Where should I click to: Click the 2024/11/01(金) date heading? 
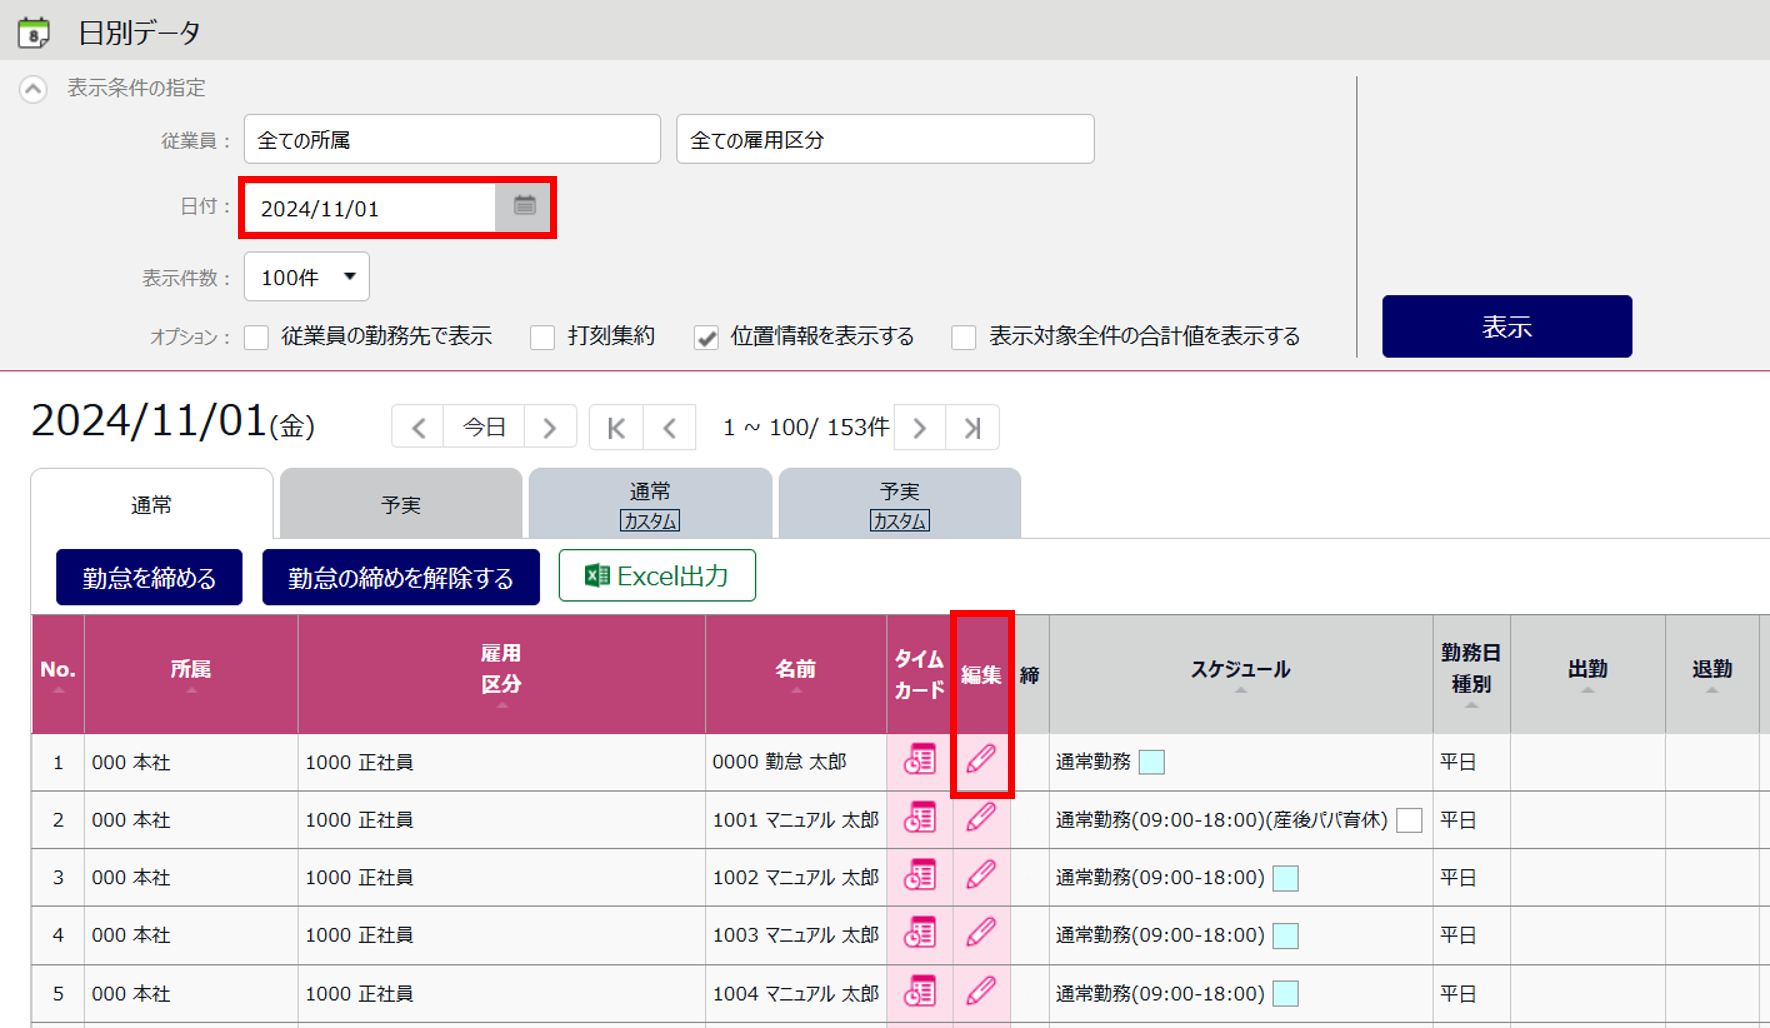point(173,422)
